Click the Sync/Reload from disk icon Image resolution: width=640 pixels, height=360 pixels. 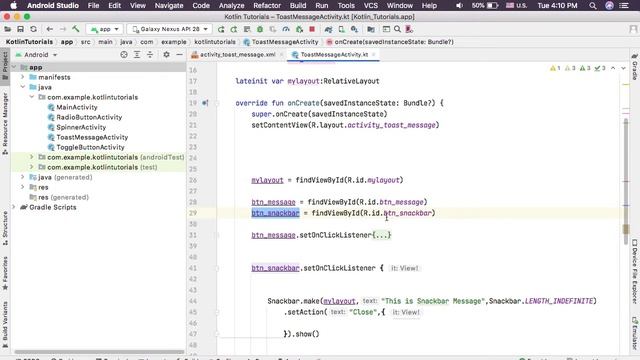pos(33,29)
